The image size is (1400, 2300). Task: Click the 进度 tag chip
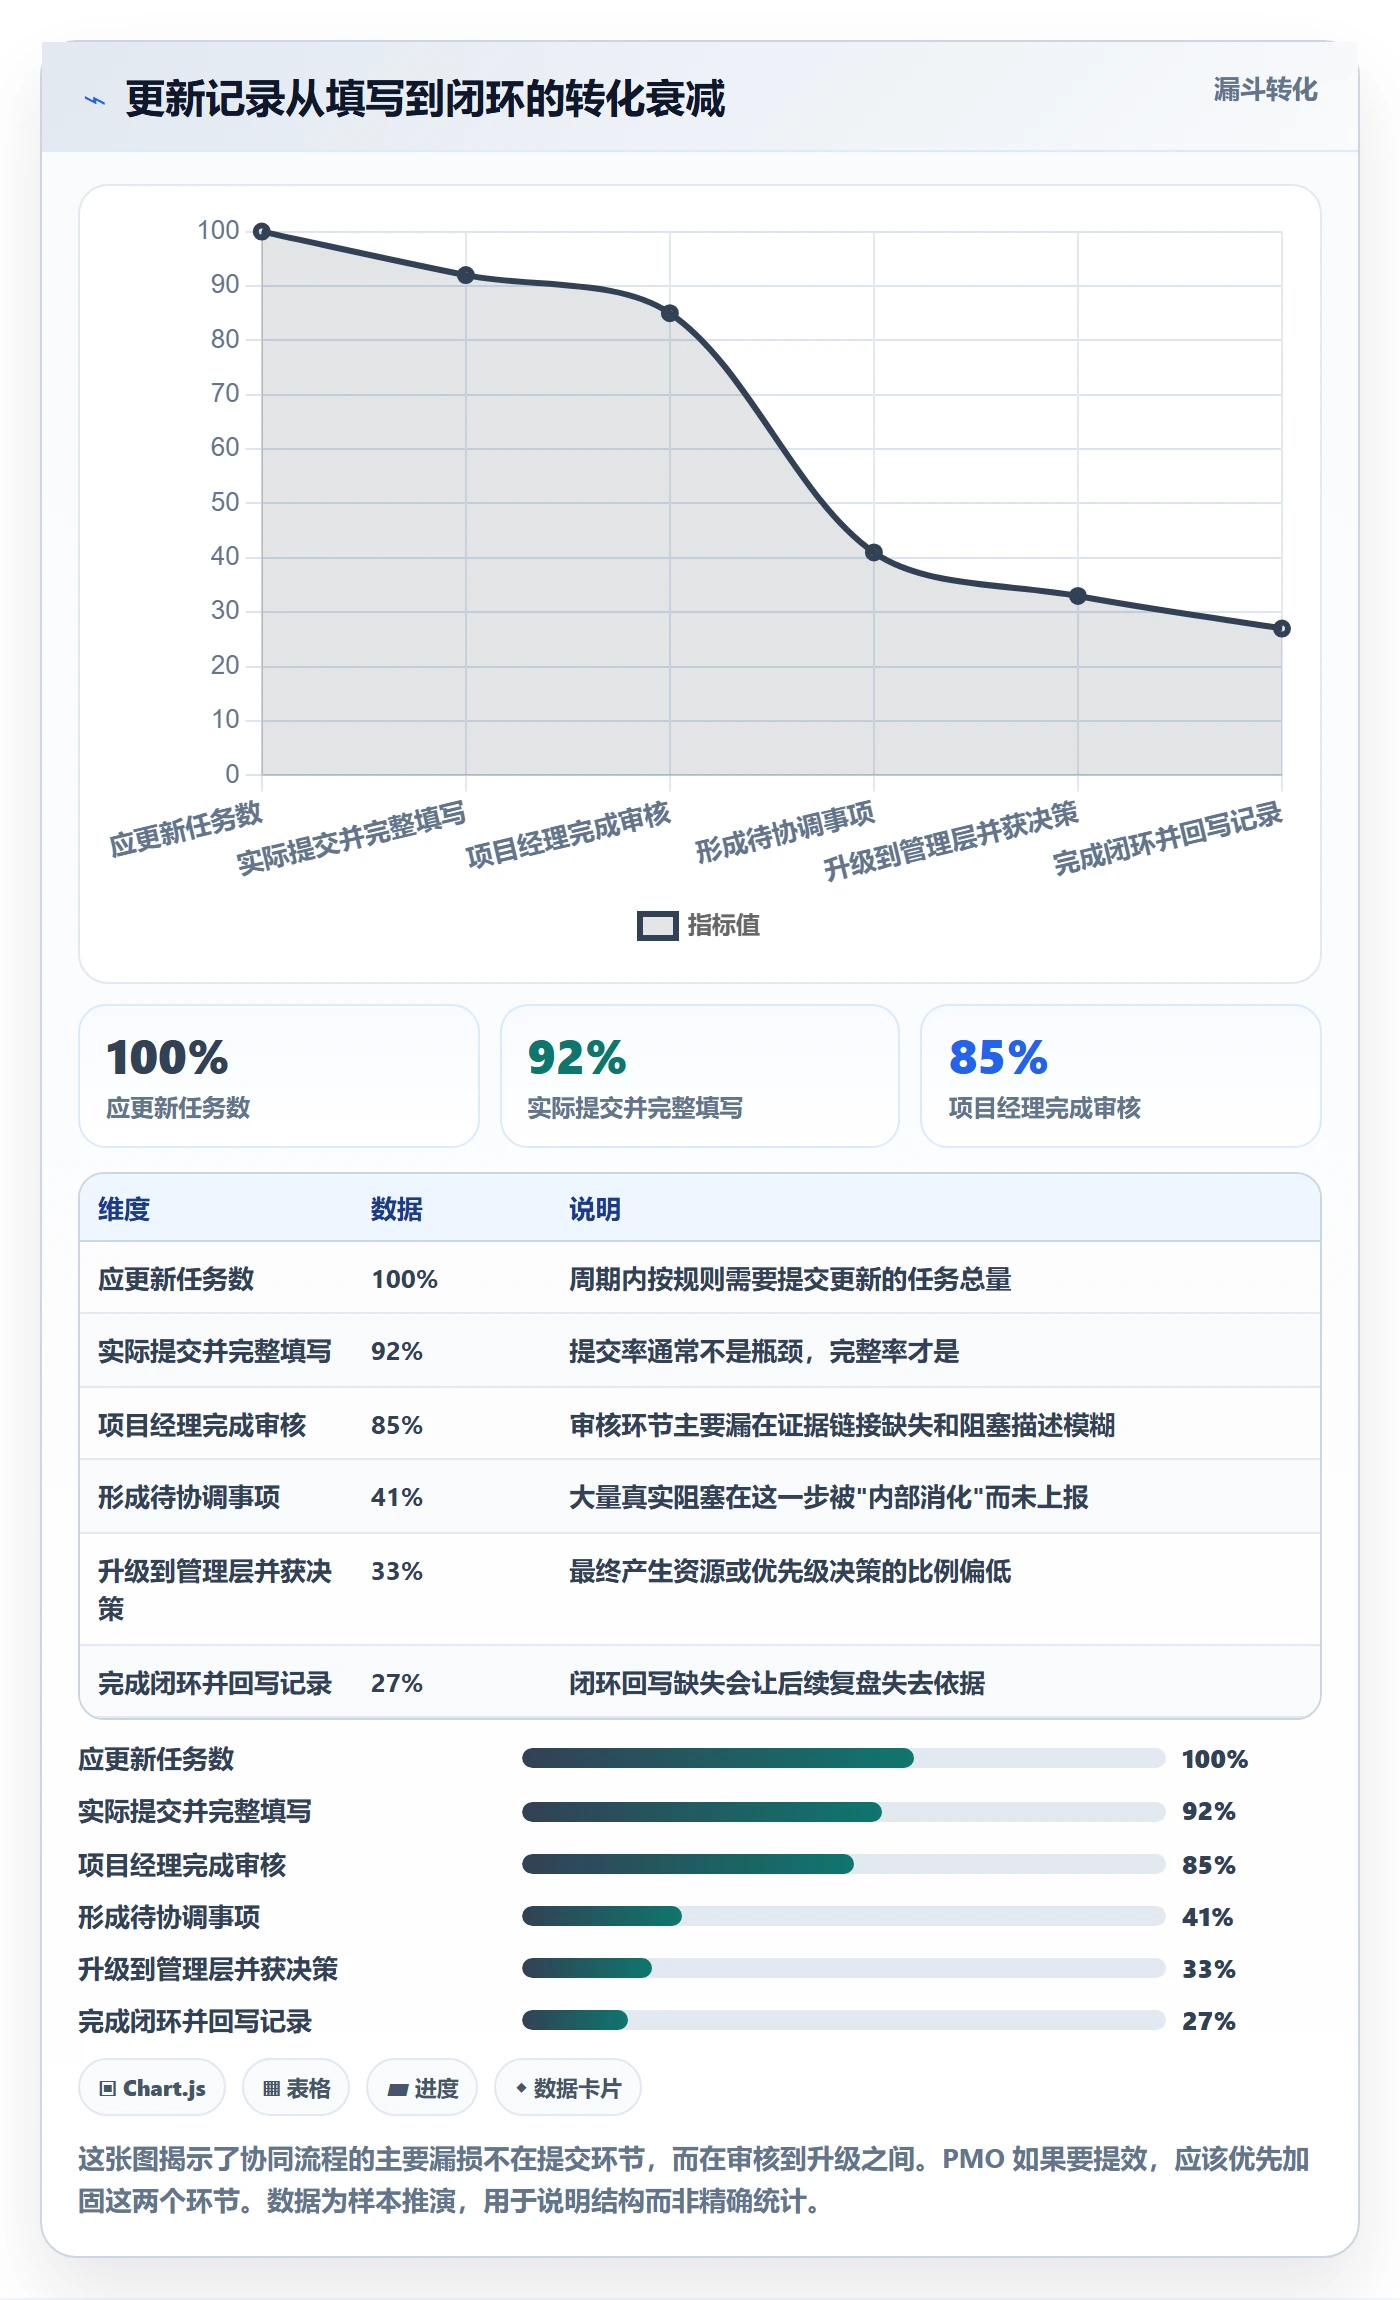coord(422,2088)
